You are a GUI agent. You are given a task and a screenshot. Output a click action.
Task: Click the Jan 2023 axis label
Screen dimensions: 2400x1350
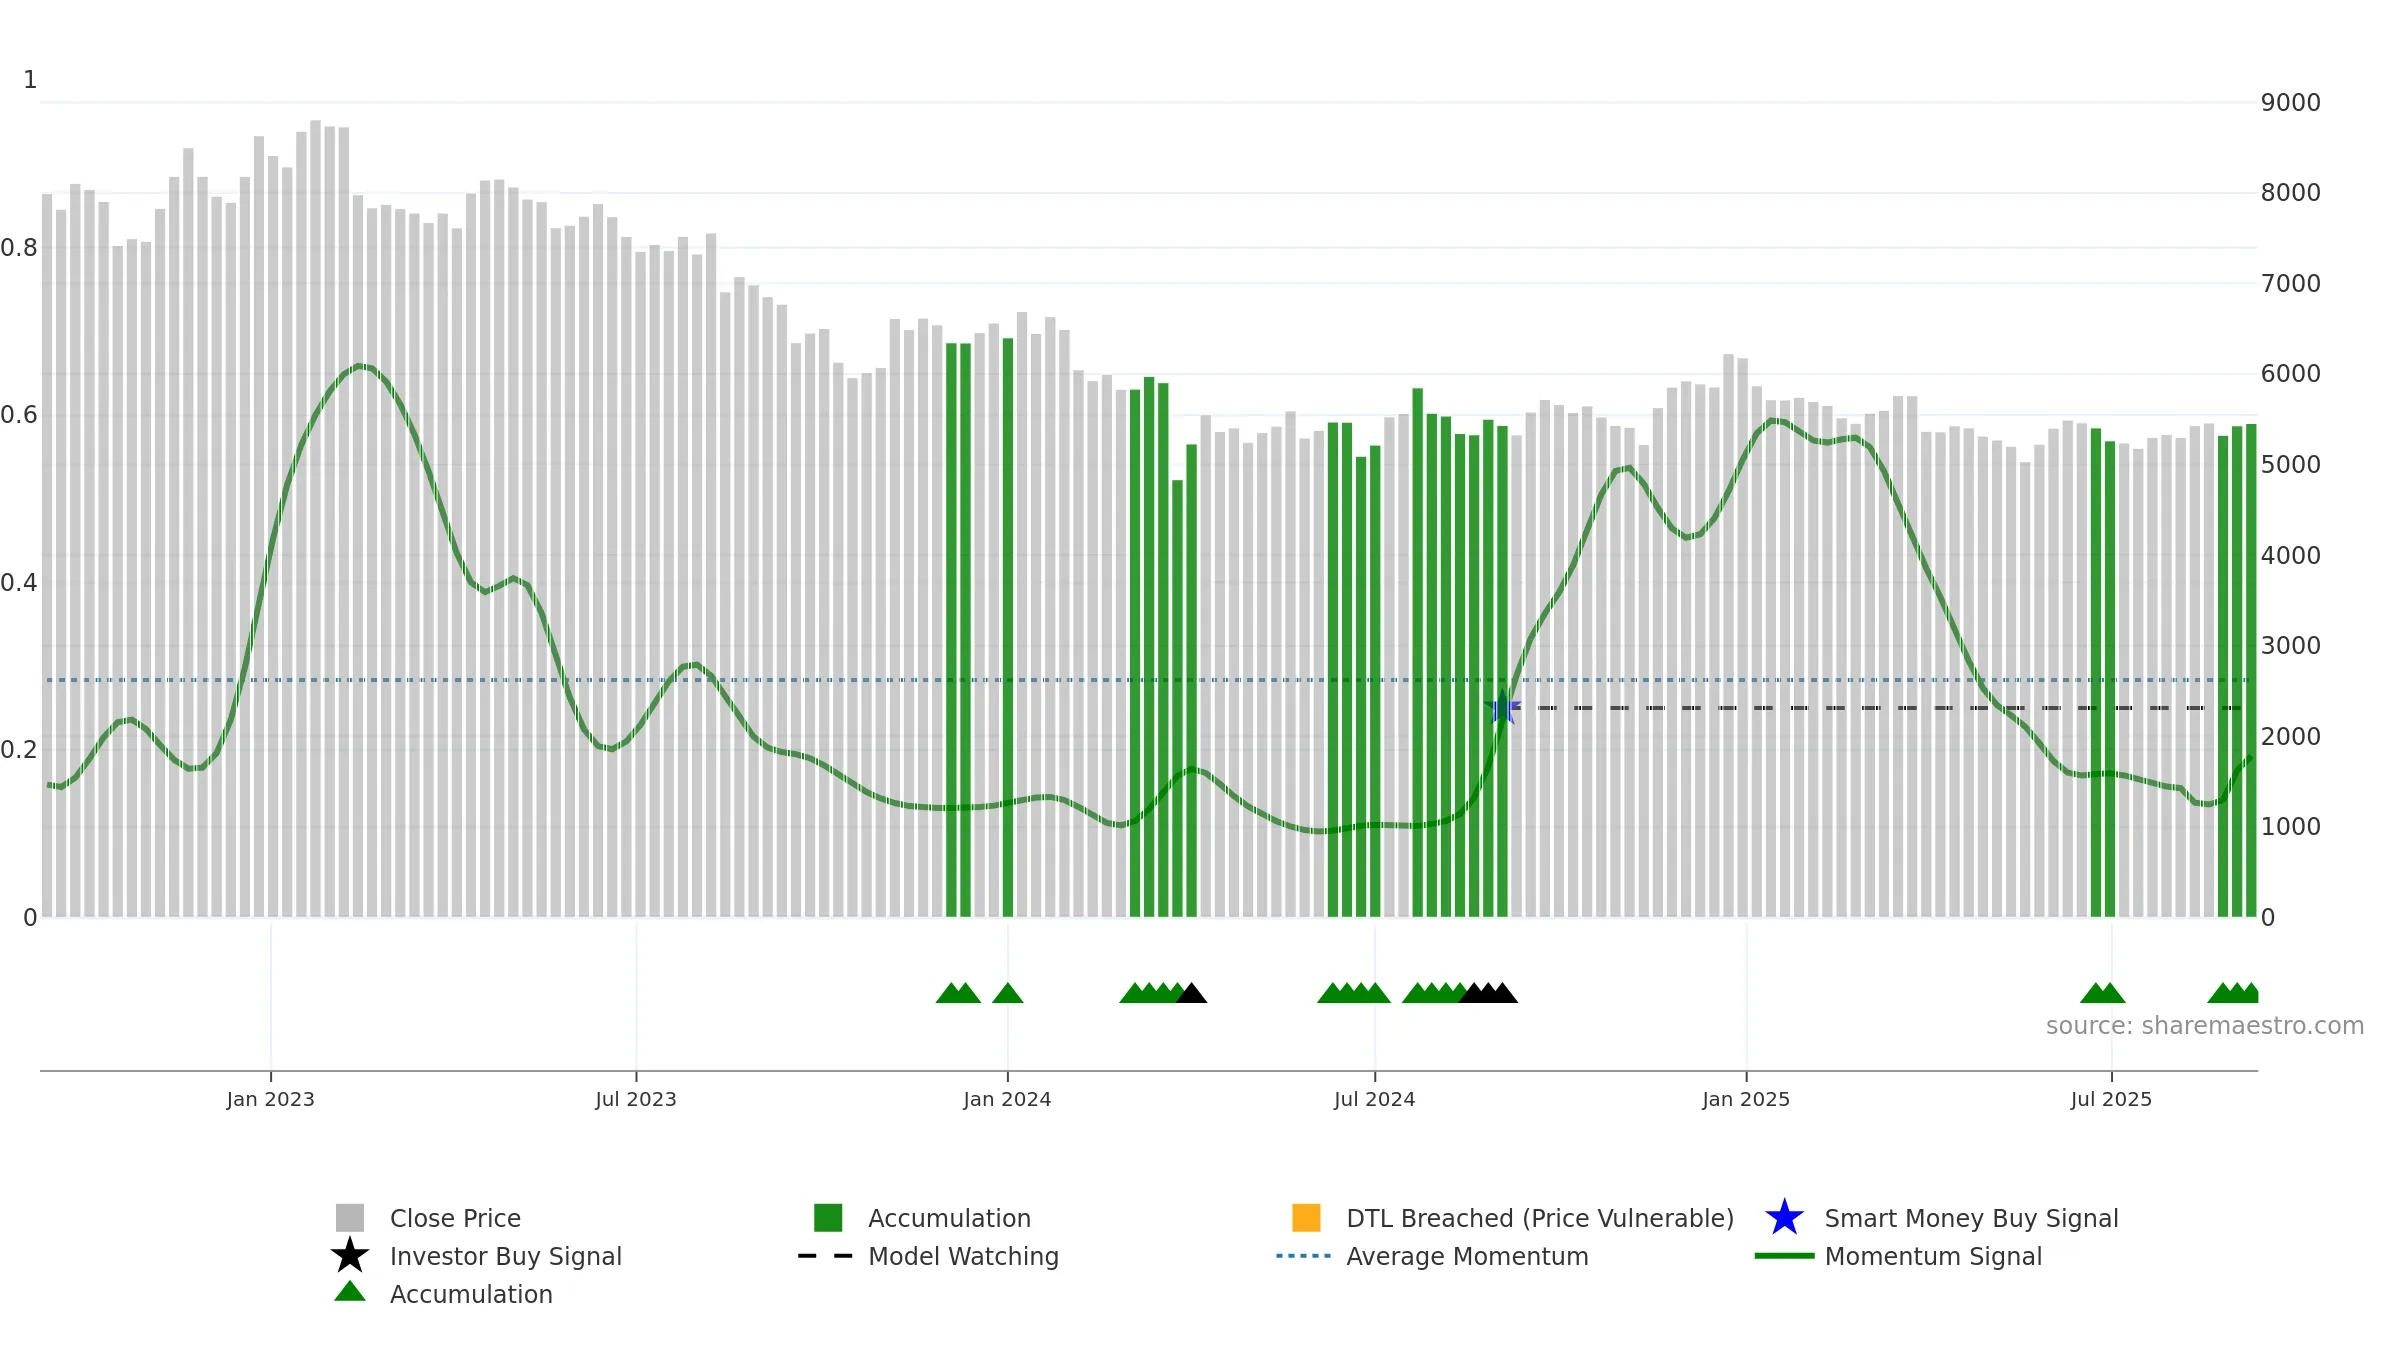[x=271, y=1100]
